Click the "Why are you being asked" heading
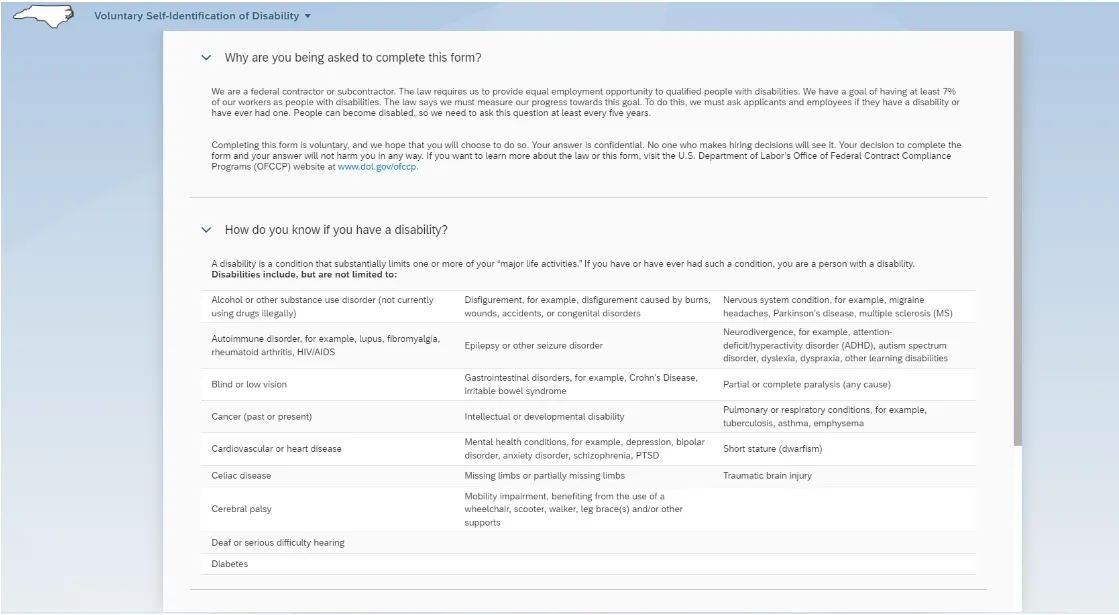This screenshot has height=615, width=1119. tap(353, 58)
